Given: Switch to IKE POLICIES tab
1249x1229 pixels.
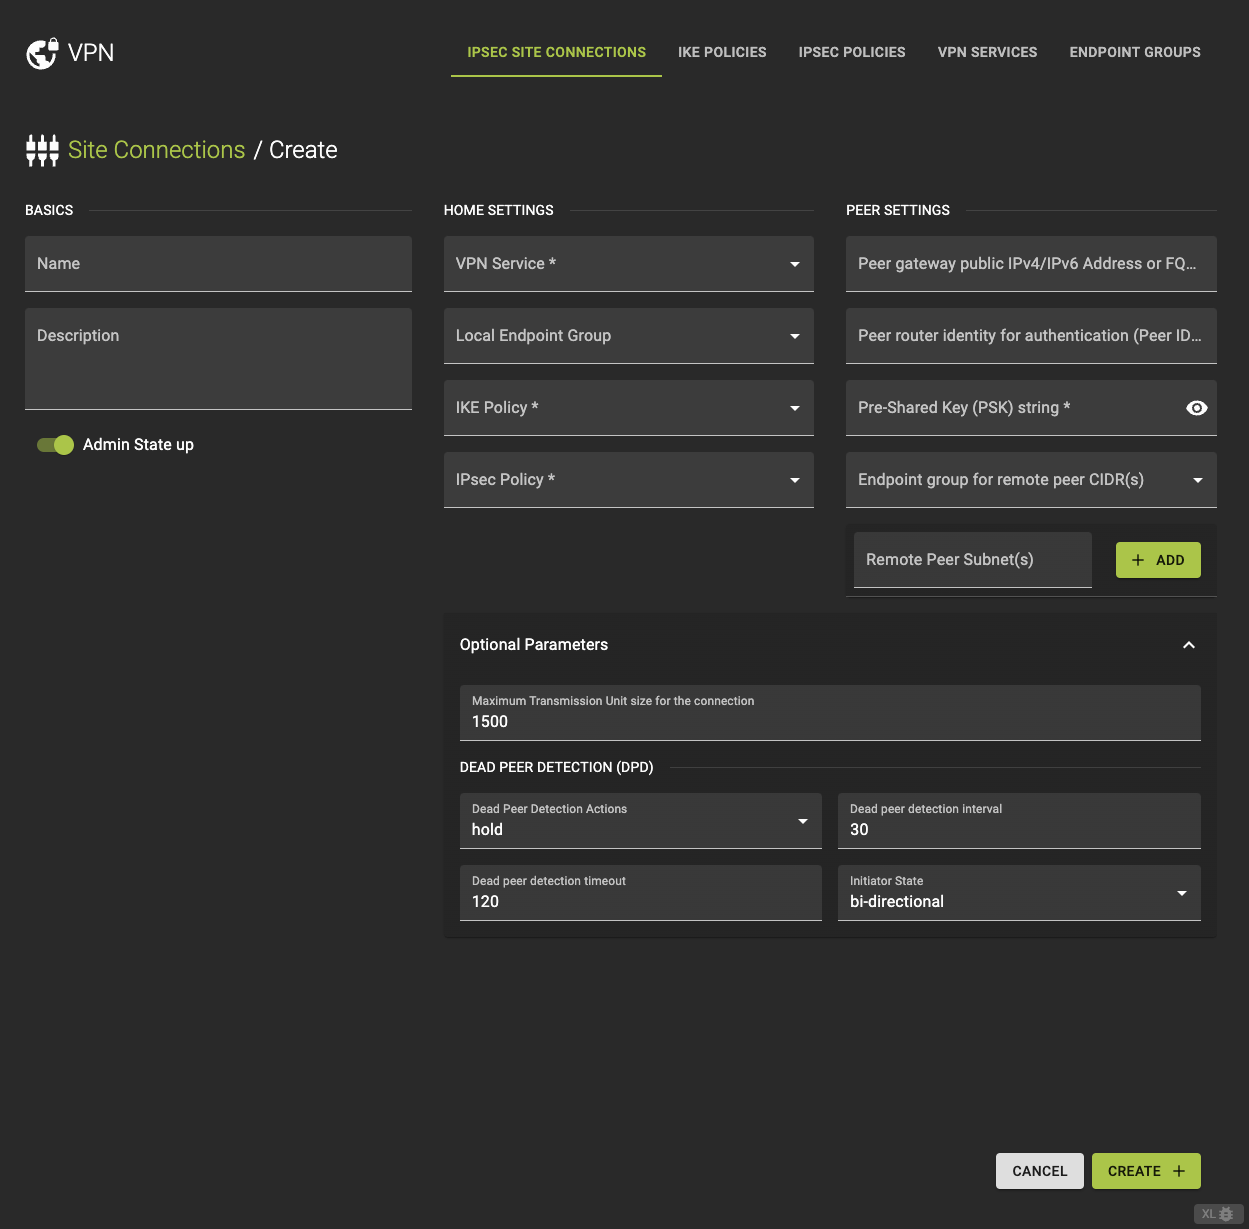Looking at the screenshot, I should click(722, 52).
